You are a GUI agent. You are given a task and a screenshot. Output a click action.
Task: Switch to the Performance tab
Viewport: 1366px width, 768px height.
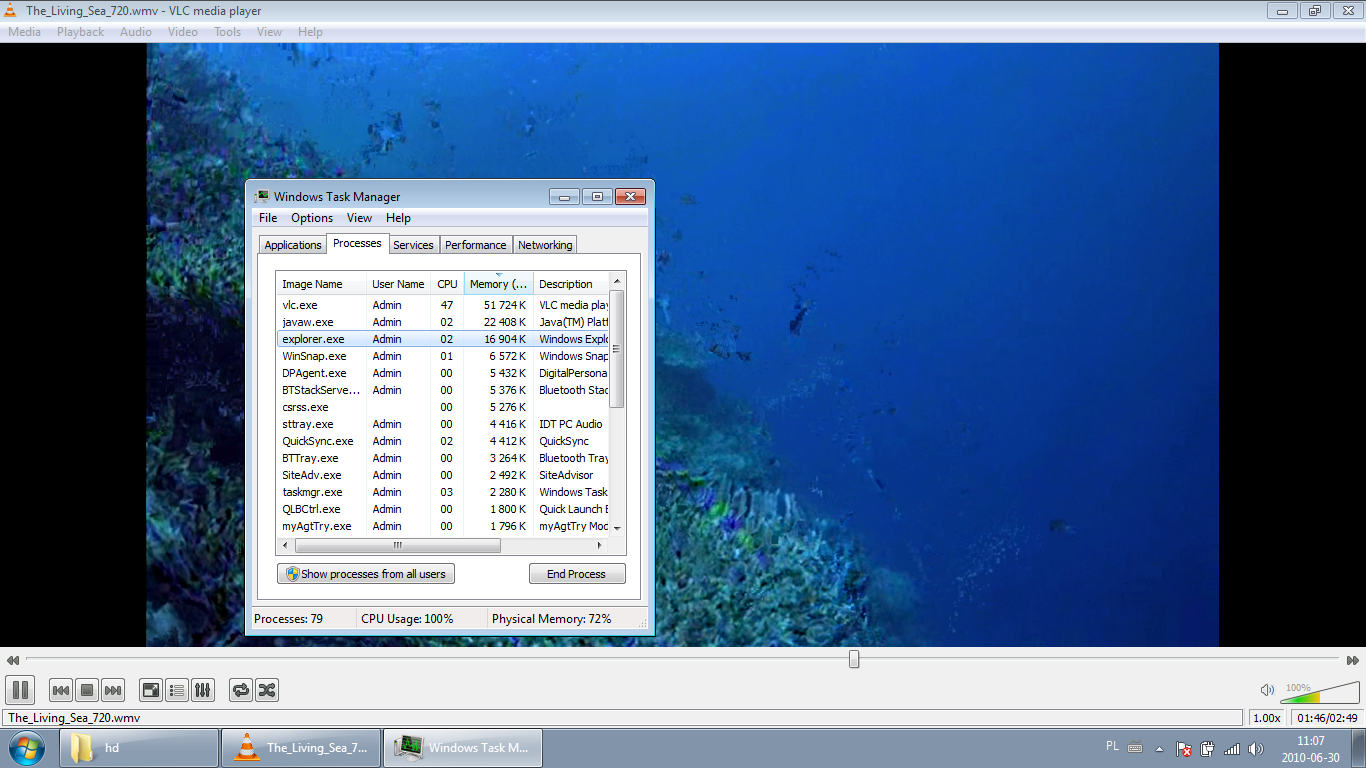click(x=476, y=245)
